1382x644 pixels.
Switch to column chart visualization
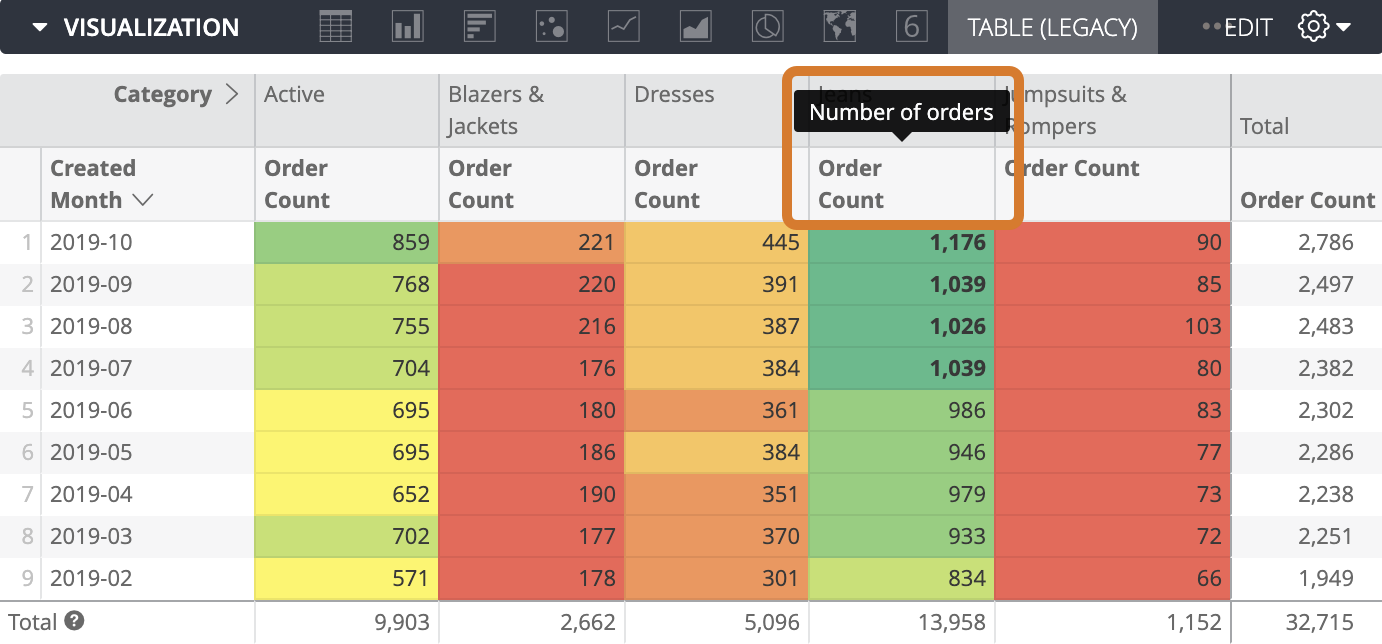(408, 27)
